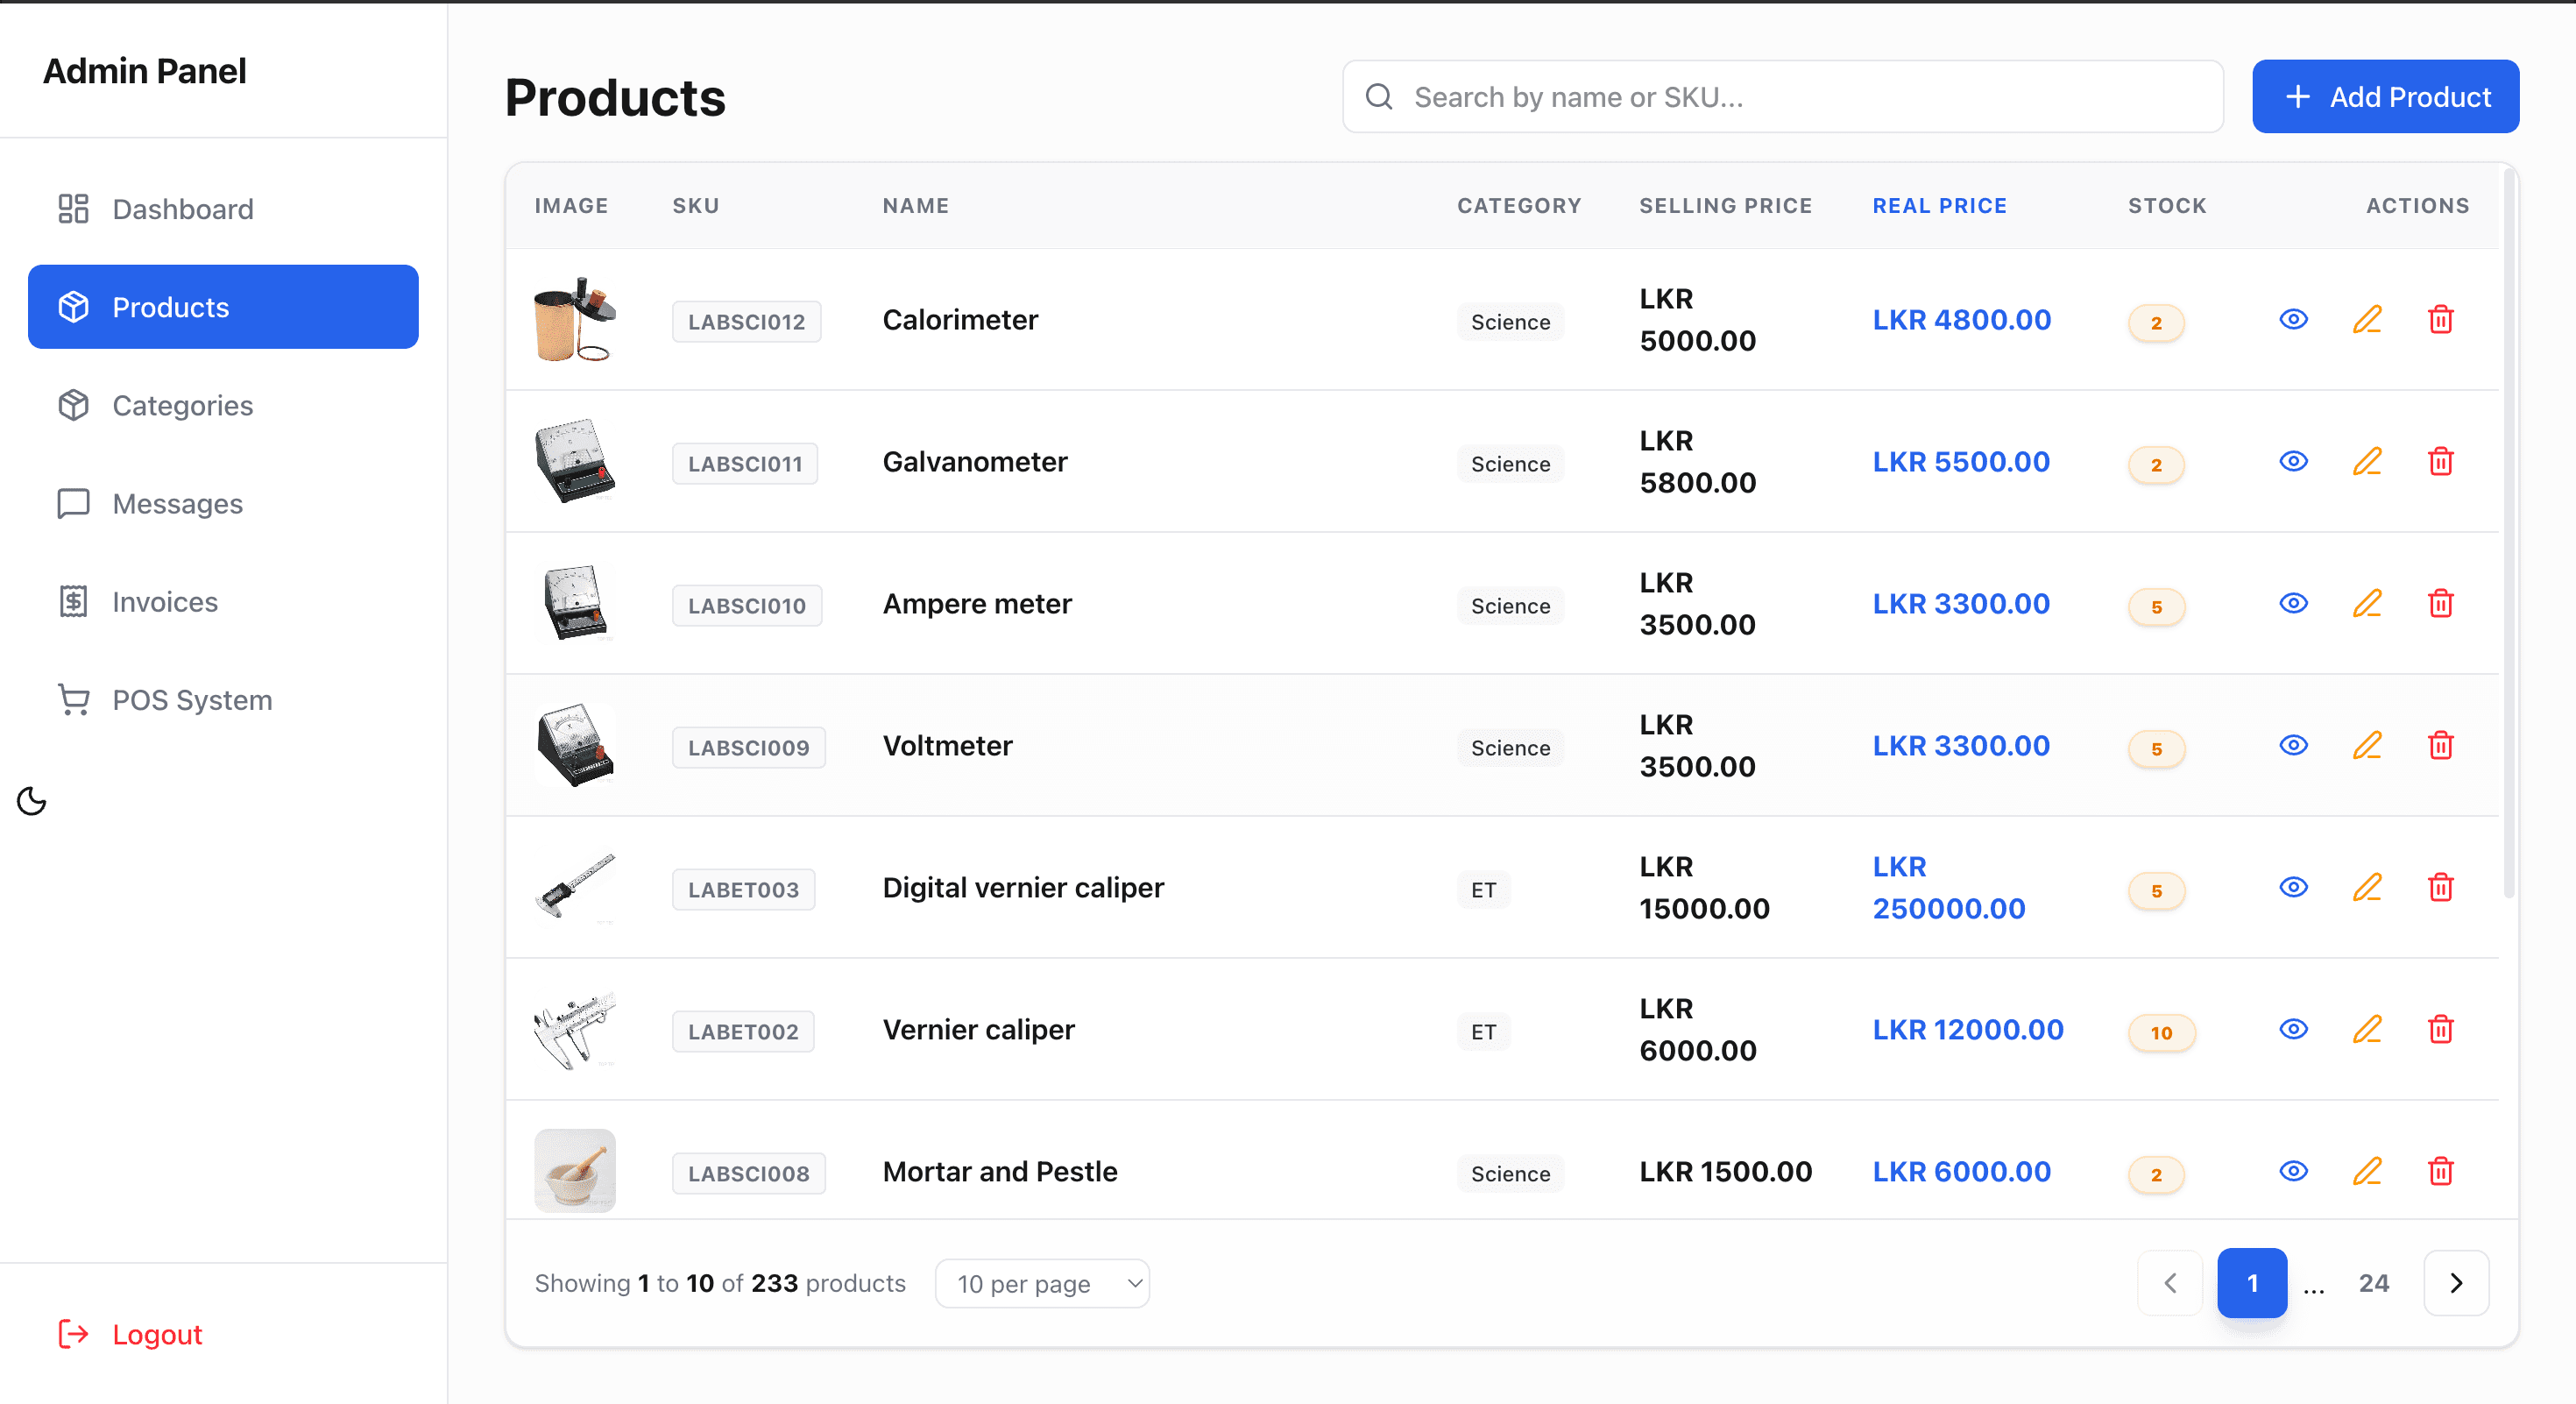Screen dimensions: 2576x1404
Task: Open the Voltmeter product thumbnail
Action: [575, 745]
